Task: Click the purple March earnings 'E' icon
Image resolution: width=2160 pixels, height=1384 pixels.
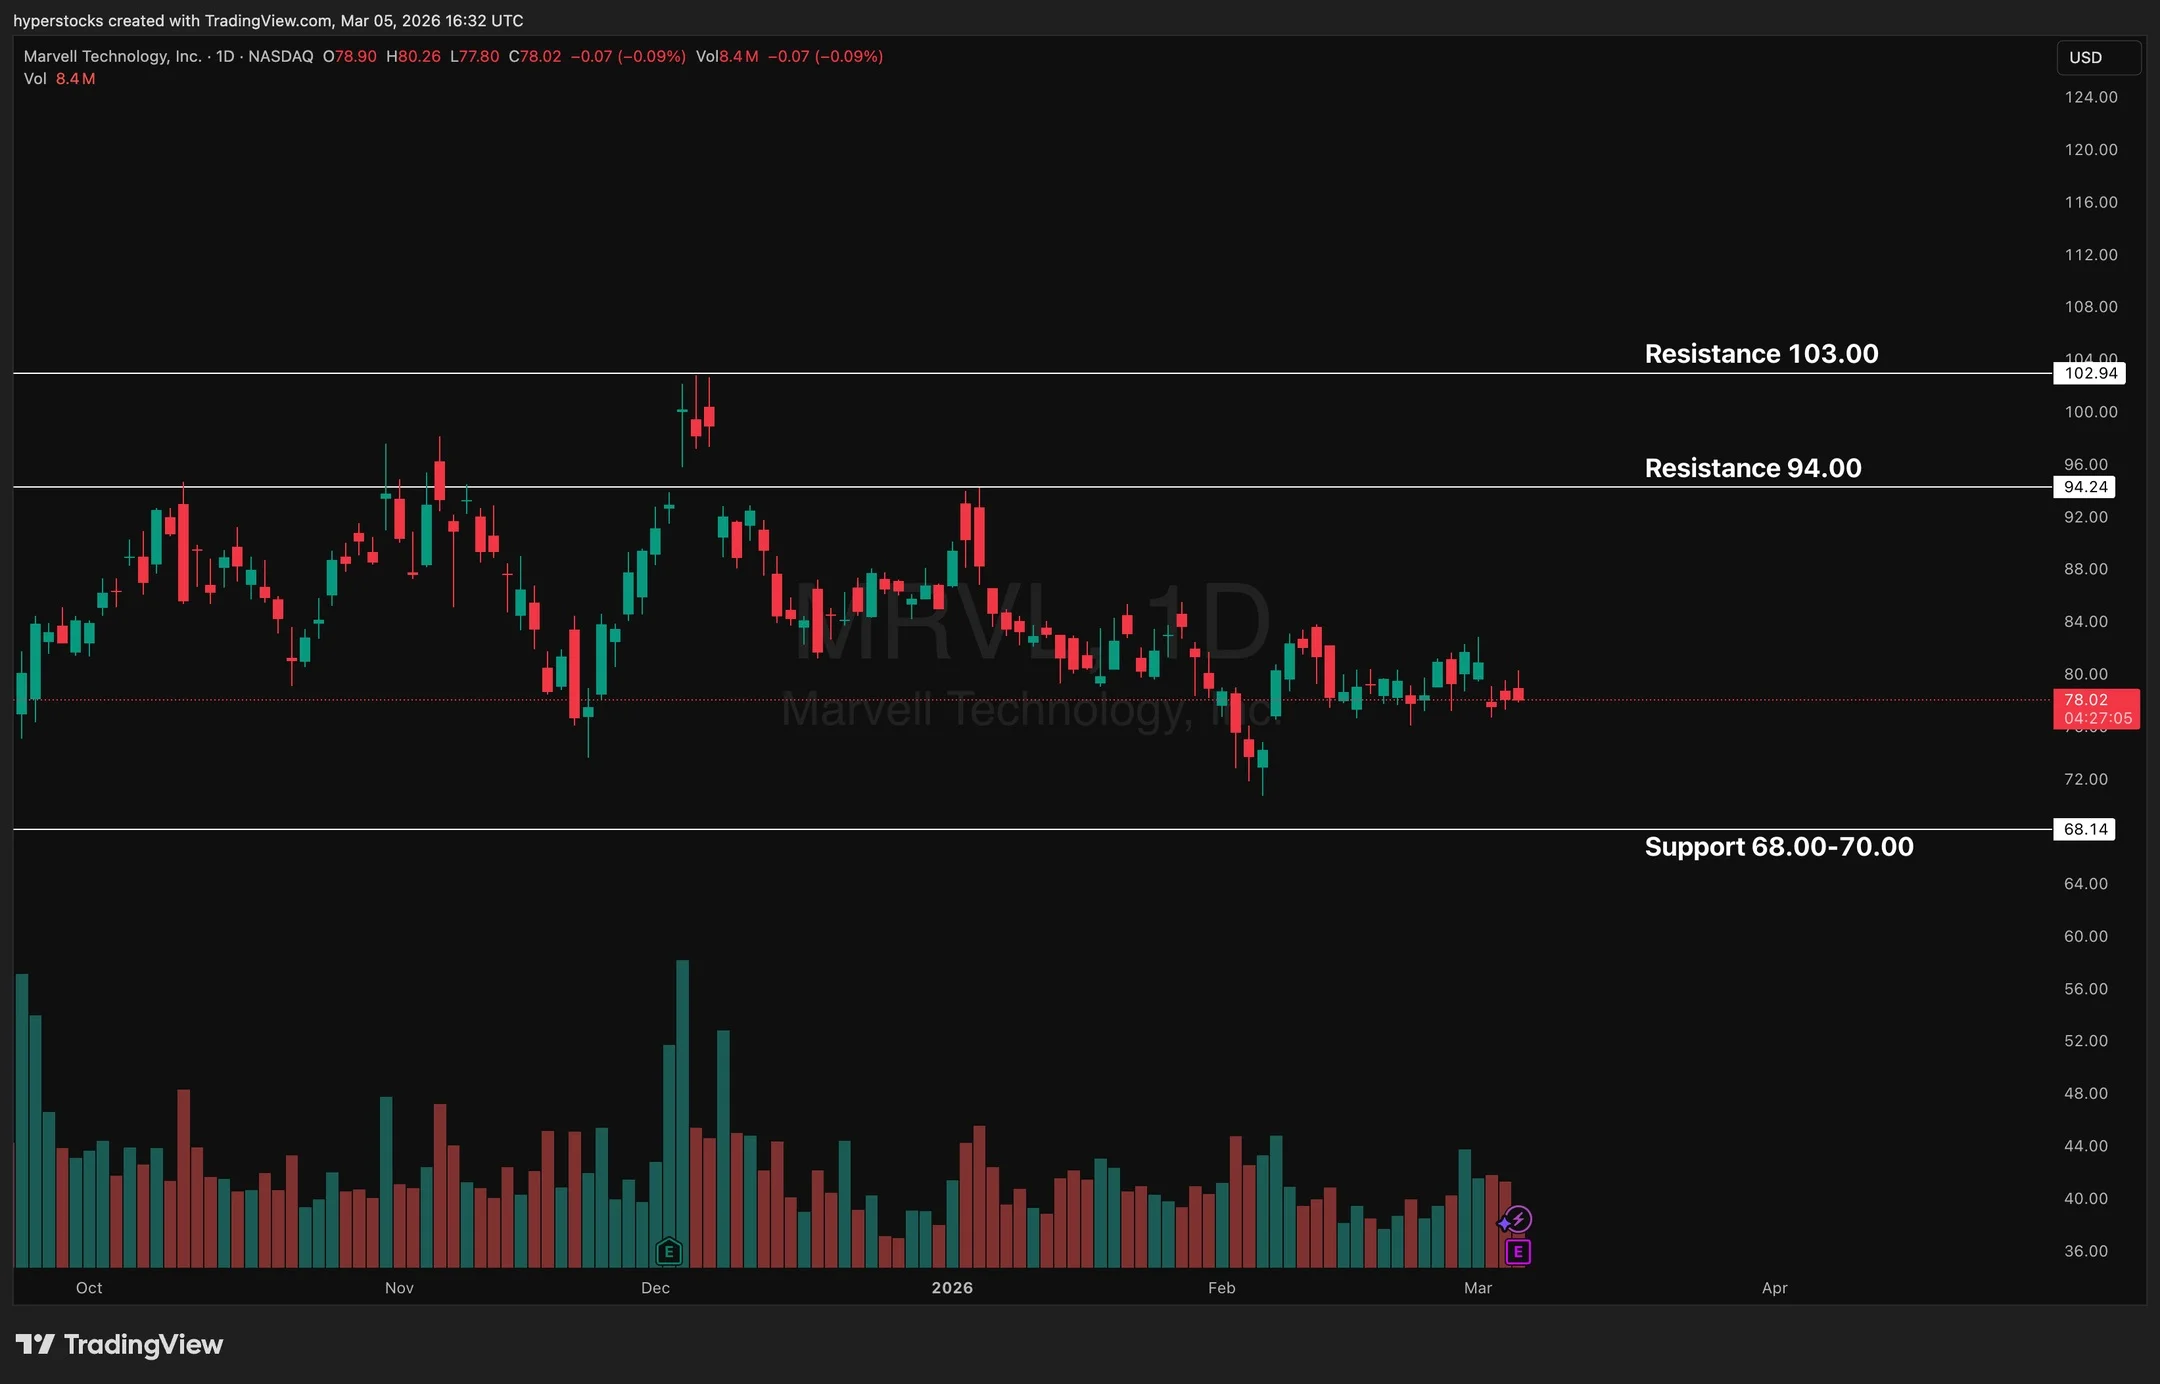Action: (x=1518, y=1251)
